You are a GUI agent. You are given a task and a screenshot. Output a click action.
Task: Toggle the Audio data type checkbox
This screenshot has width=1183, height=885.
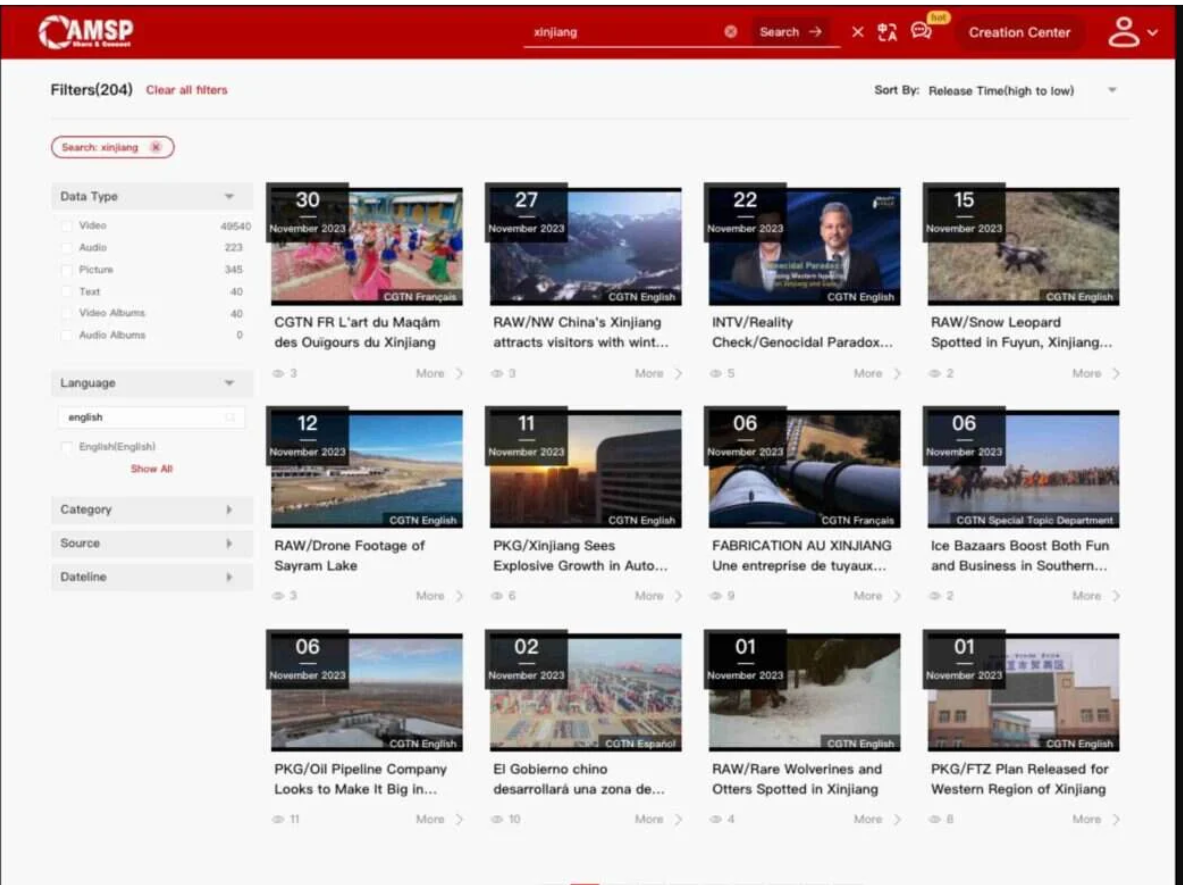click(66, 247)
